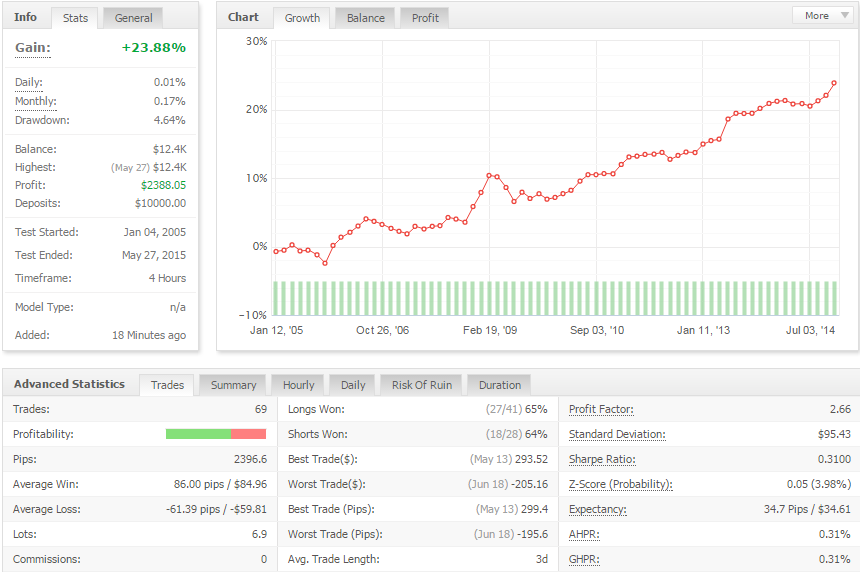Screen dimensions: 860x572
Task: Open the Daily statistics tab
Action: [353, 385]
